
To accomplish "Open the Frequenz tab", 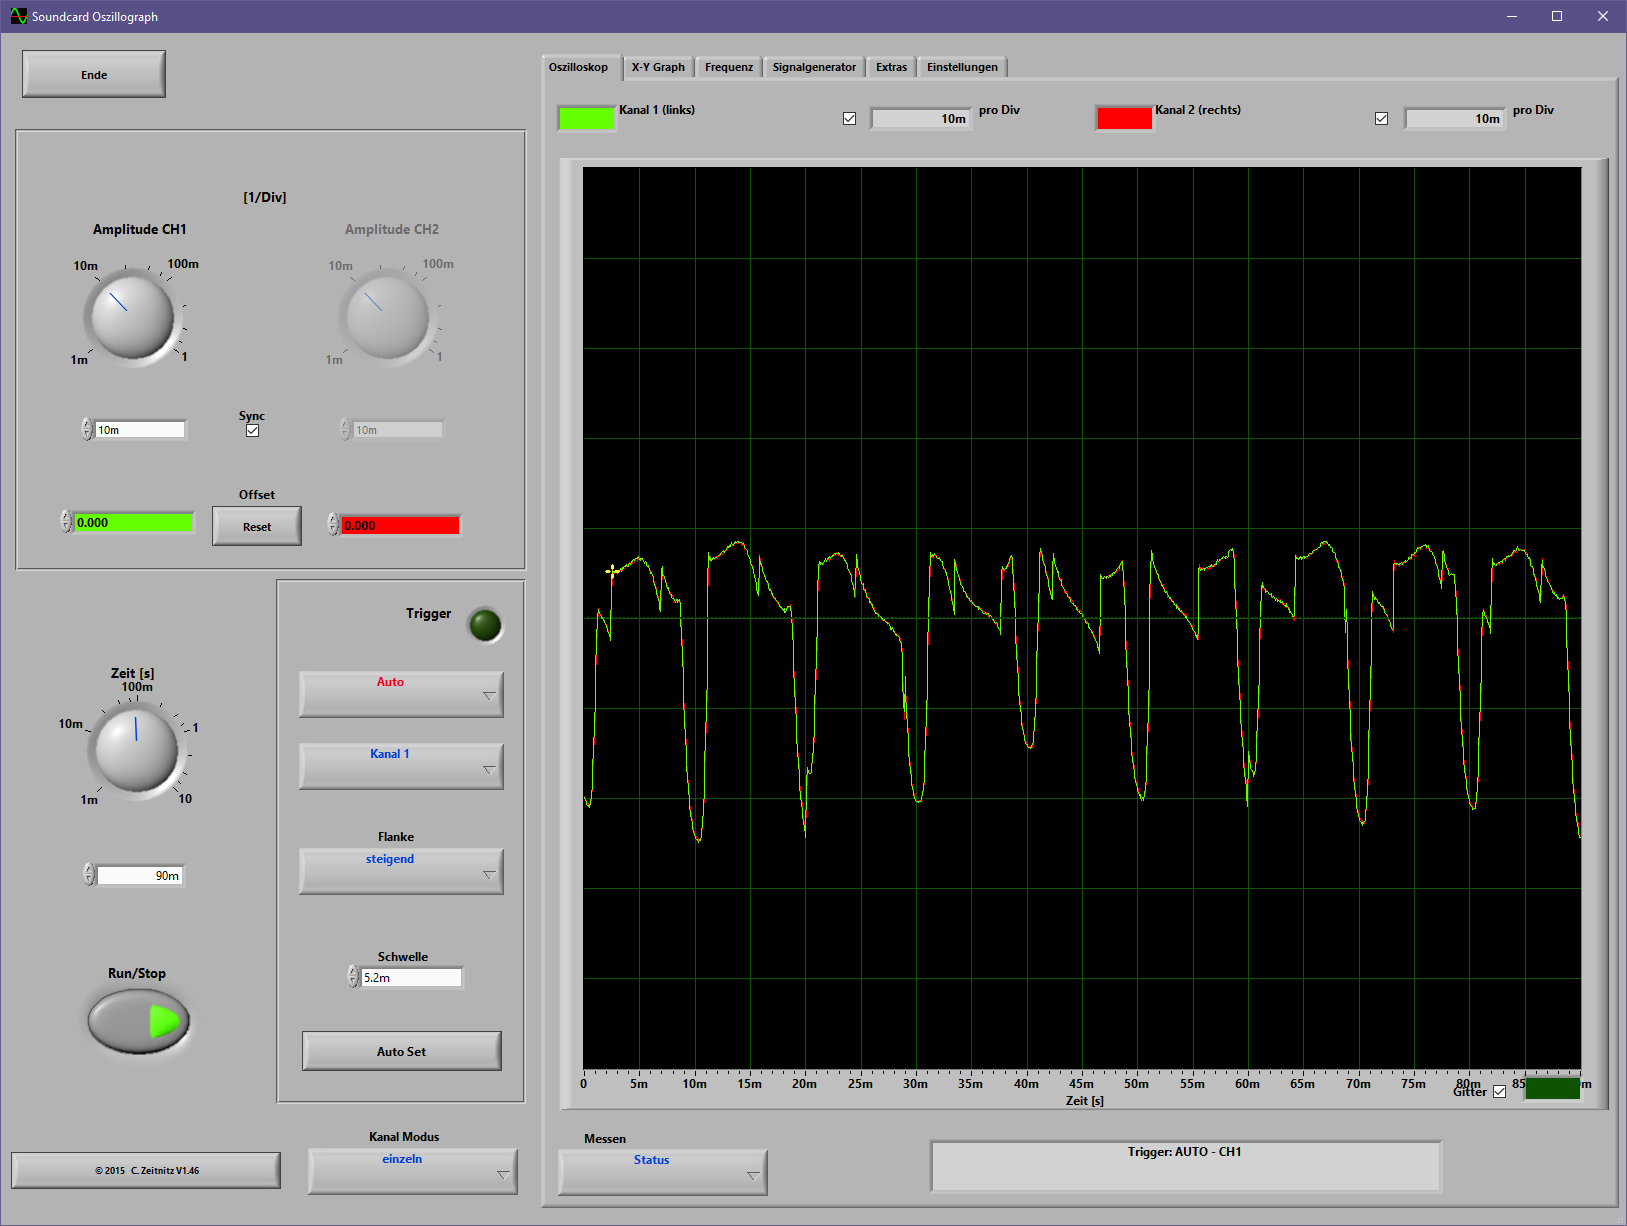I will coord(729,67).
